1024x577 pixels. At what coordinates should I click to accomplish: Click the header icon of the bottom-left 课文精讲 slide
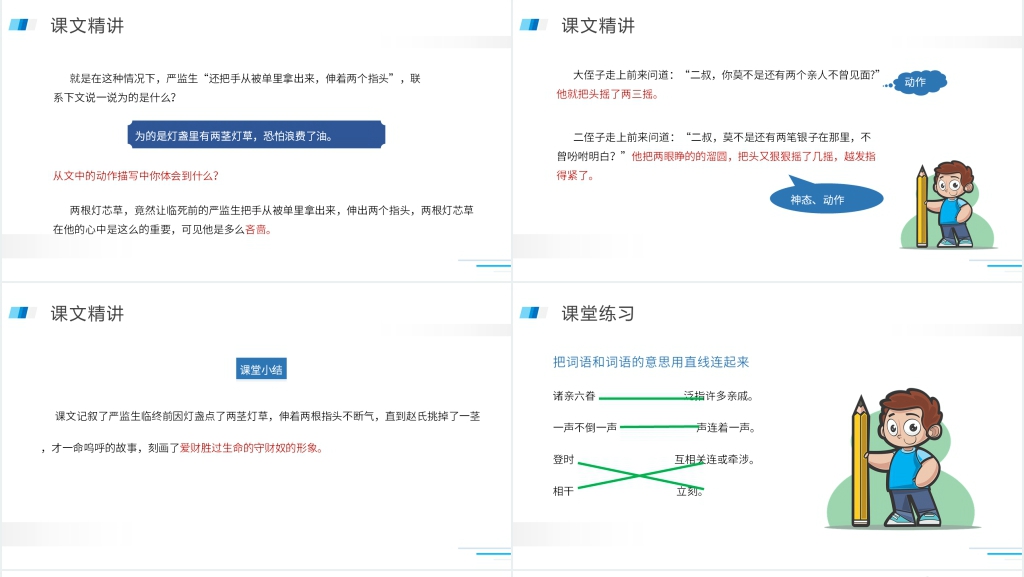point(21,312)
